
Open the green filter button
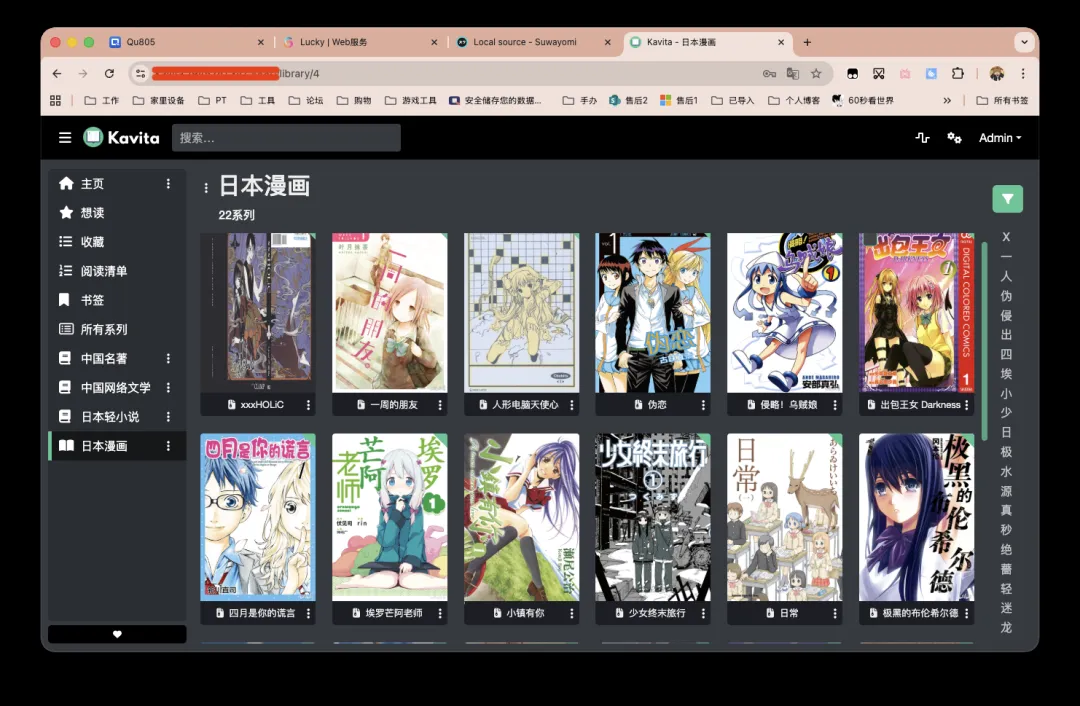(x=1007, y=199)
